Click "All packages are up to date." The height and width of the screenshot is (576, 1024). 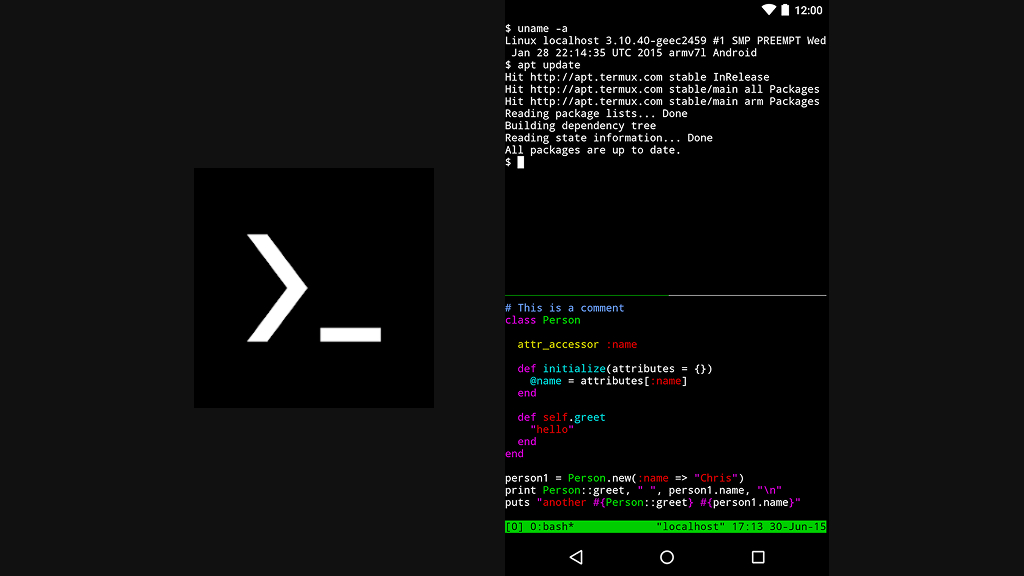pyautogui.click(x=593, y=150)
